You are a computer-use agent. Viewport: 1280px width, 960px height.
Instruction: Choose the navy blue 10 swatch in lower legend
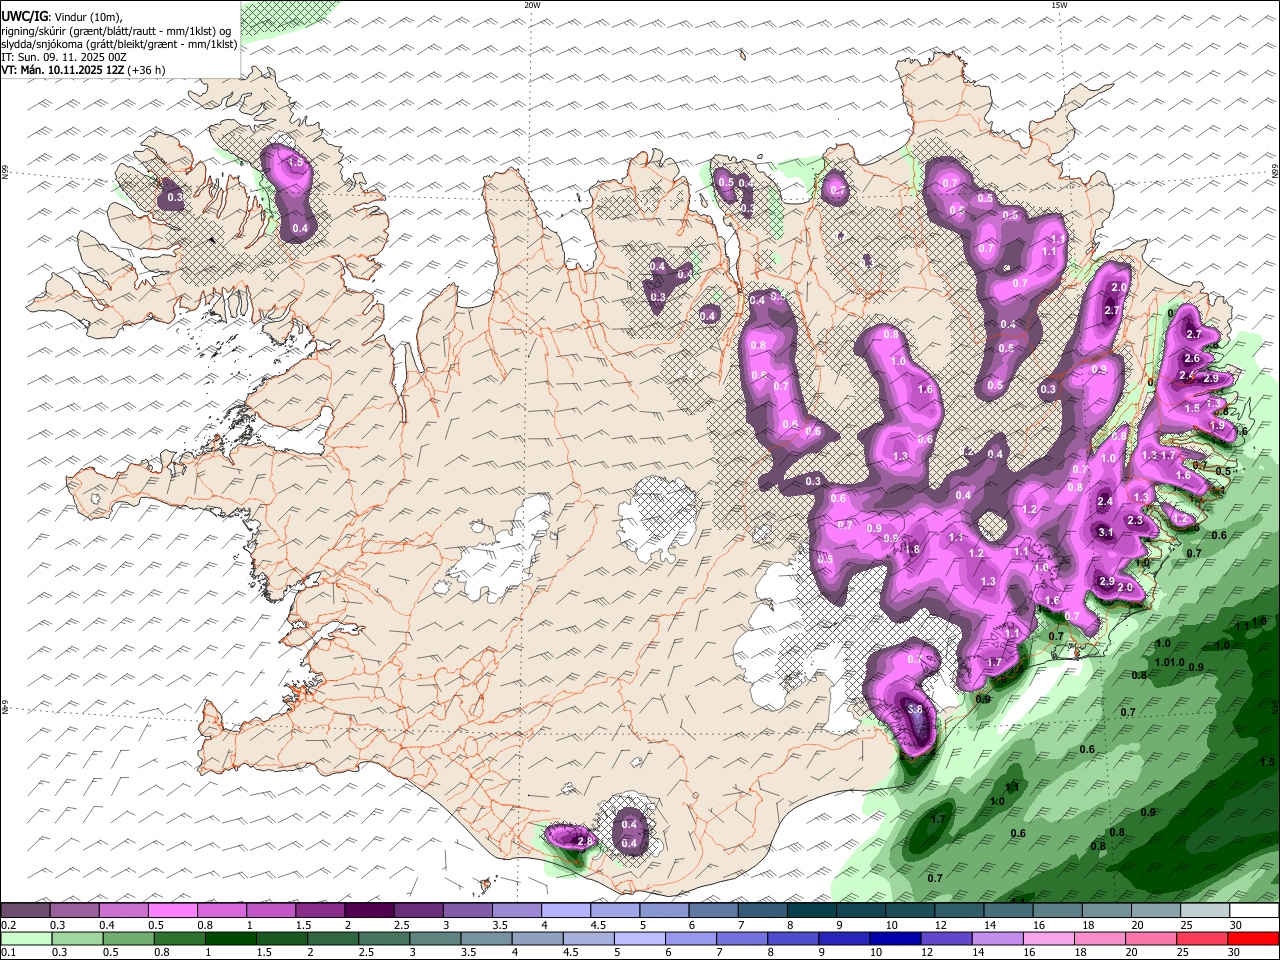tap(893, 939)
